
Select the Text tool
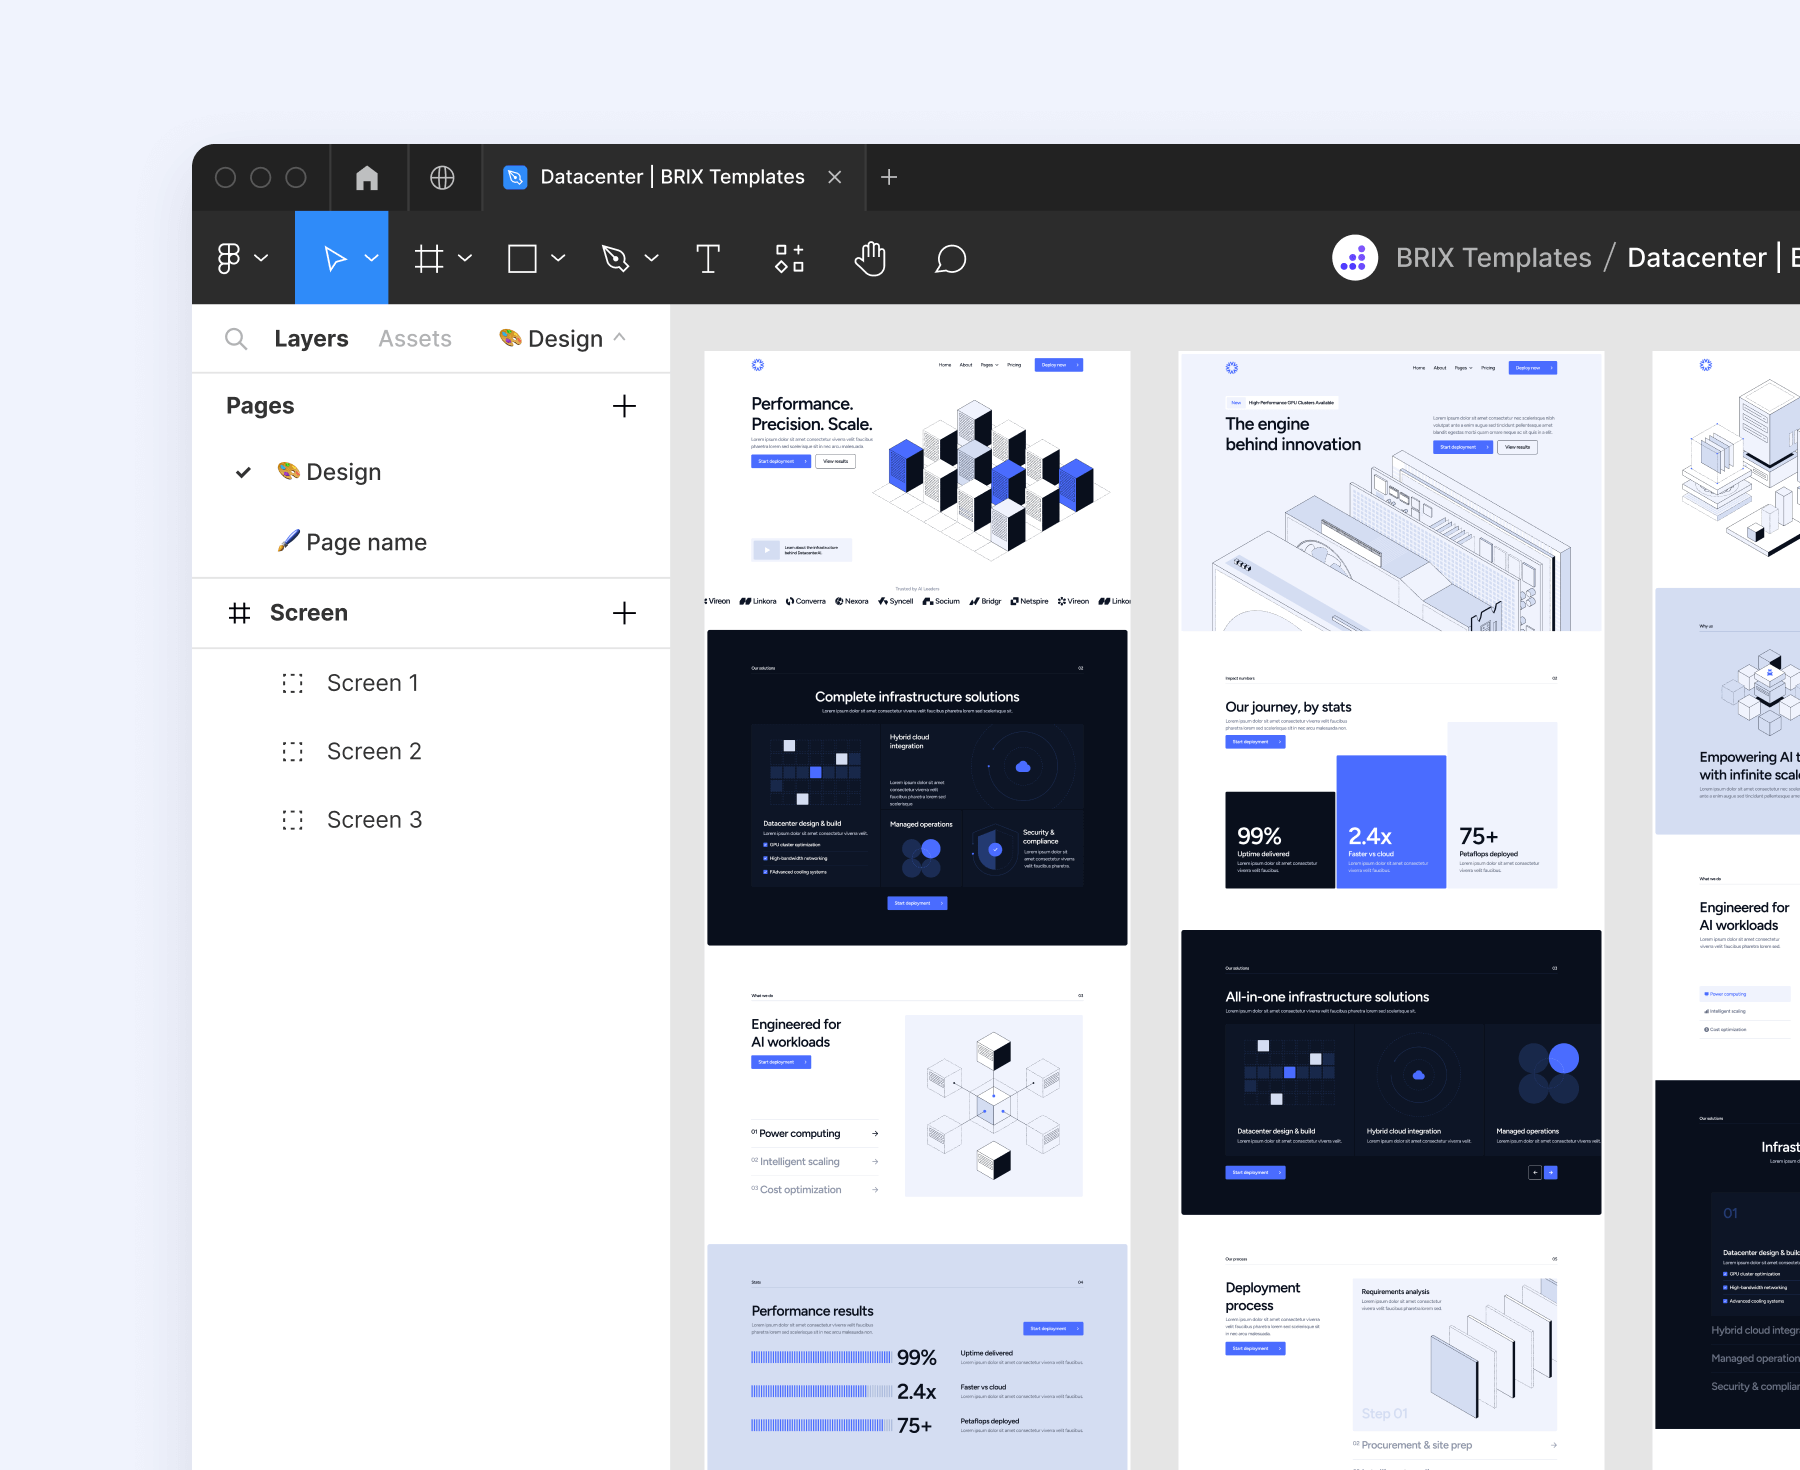tap(708, 258)
